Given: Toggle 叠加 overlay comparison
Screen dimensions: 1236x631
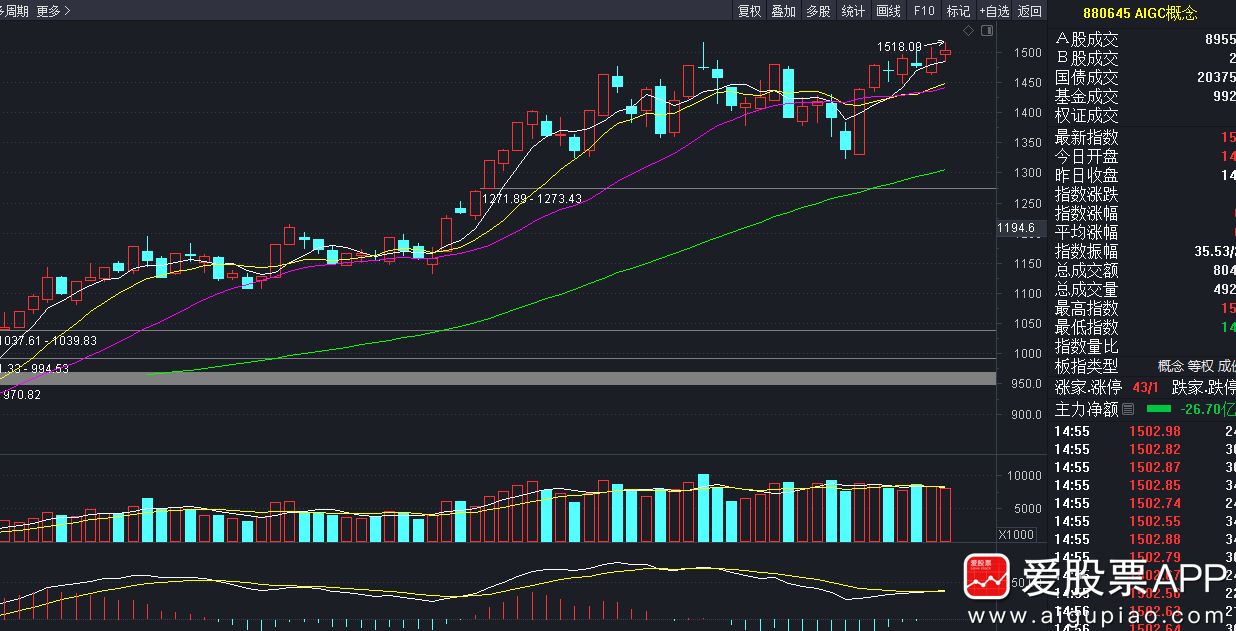Looking at the screenshot, I should point(783,11).
